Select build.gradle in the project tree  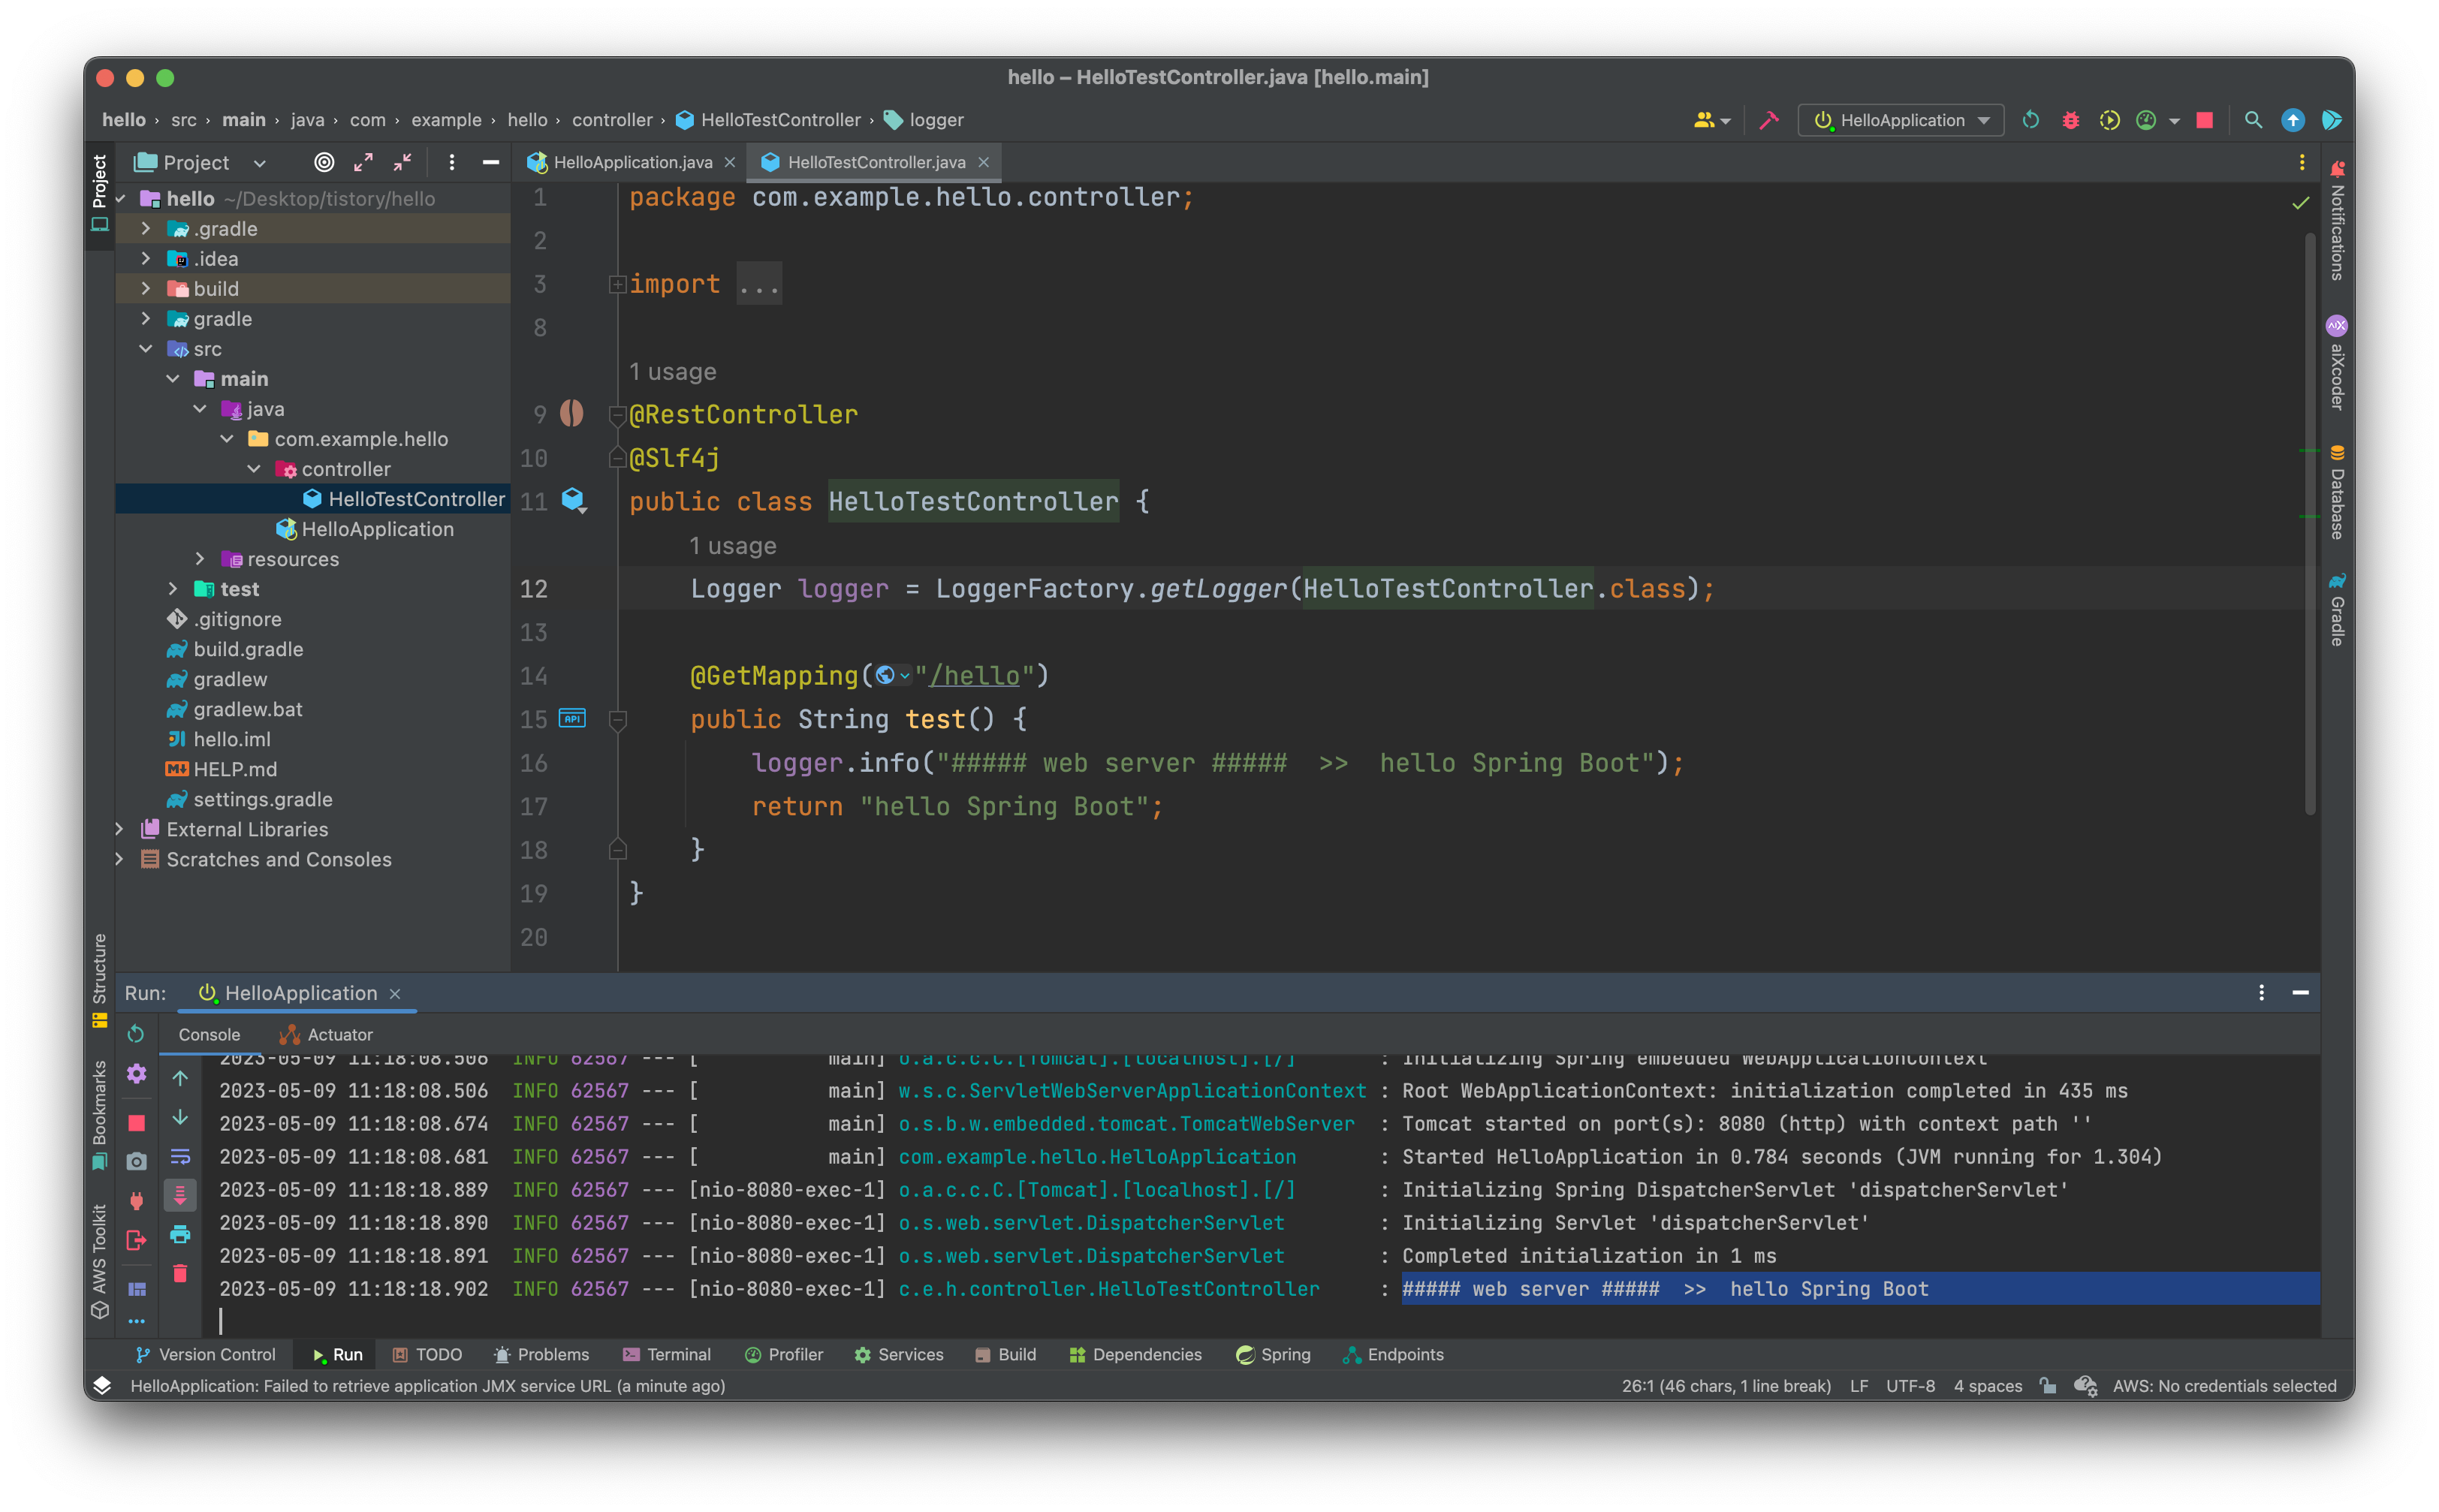(248, 649)
